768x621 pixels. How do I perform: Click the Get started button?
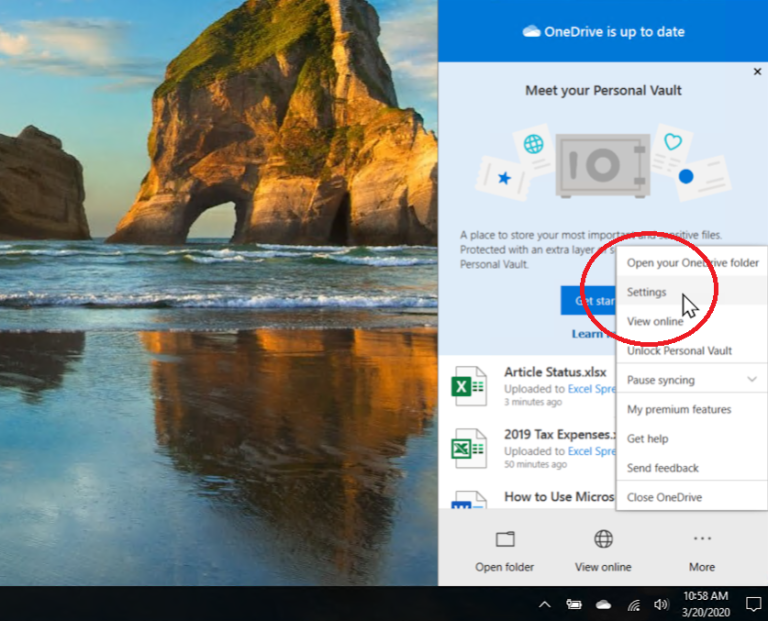tap(588, 300)
